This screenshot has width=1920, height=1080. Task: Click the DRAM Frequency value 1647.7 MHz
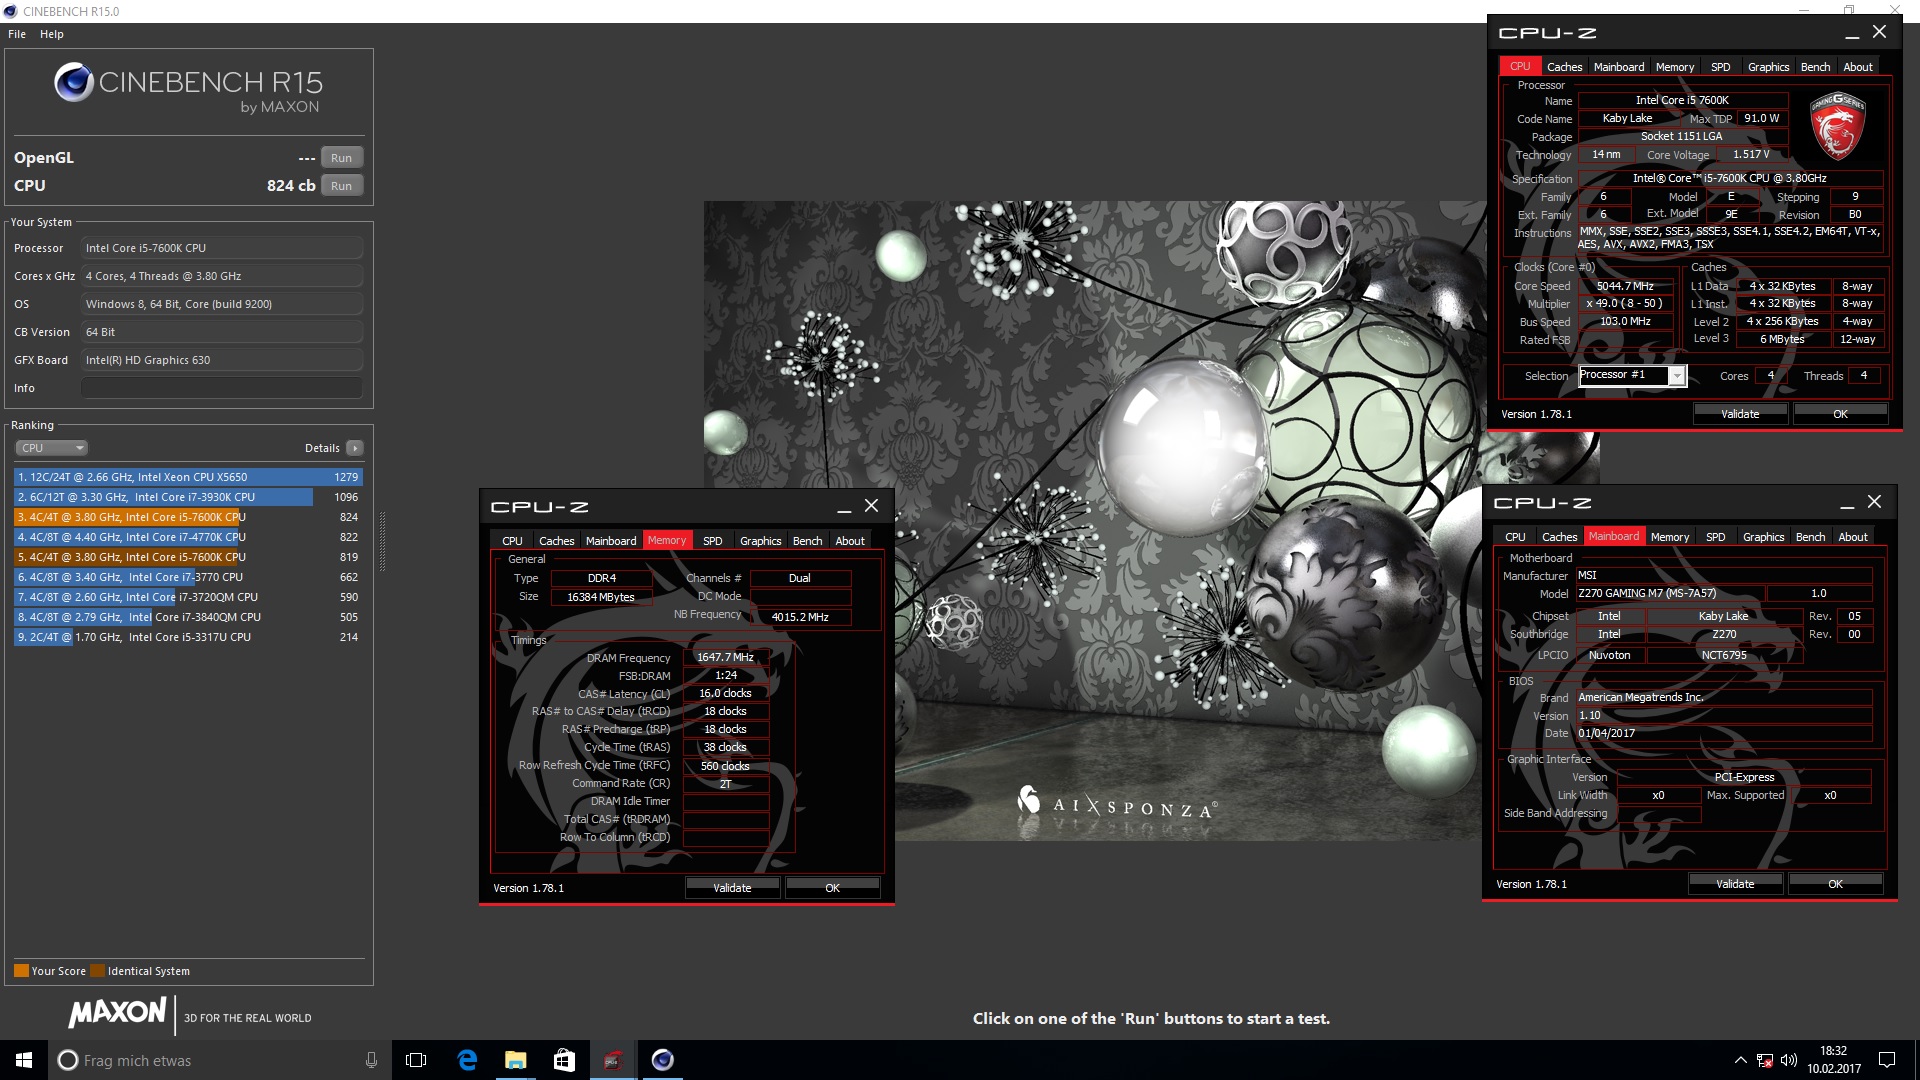click(726, 657)
